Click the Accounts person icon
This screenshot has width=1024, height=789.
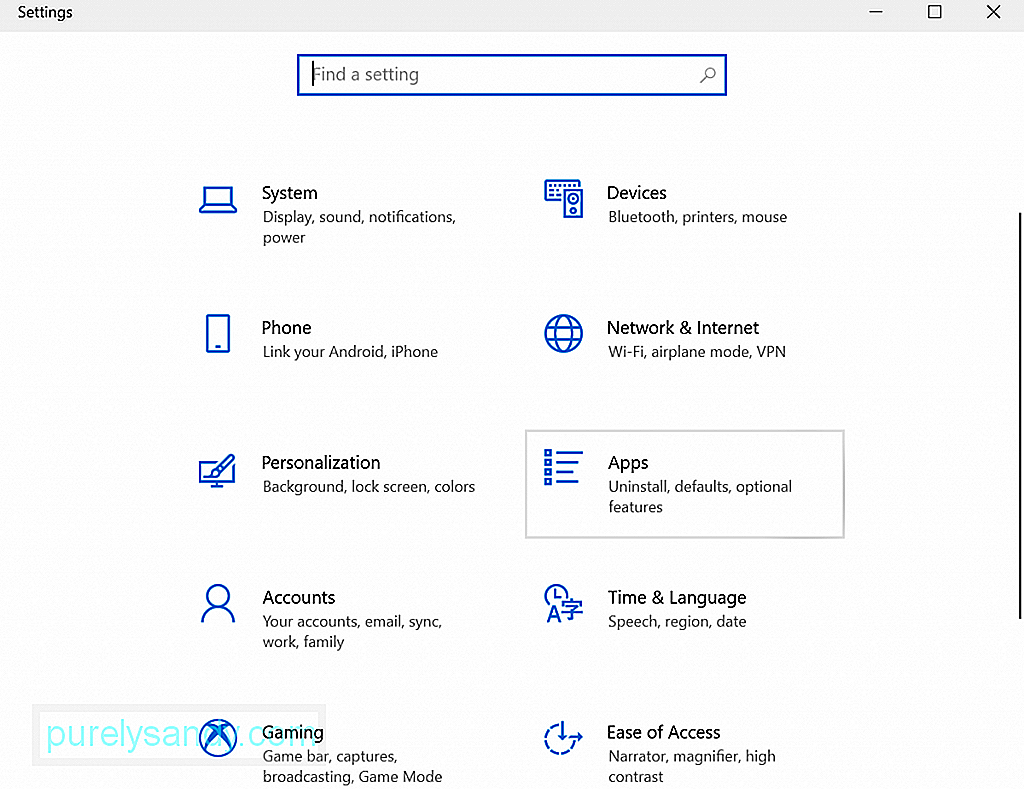point(217,604)
